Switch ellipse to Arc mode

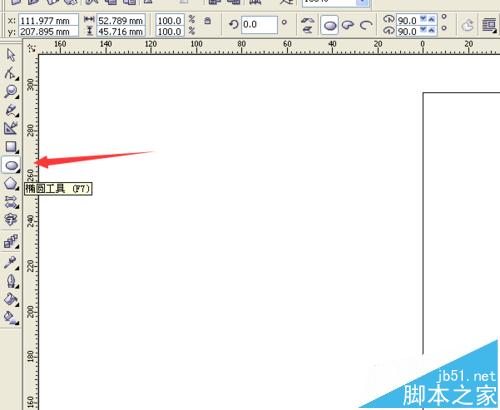pyautogui.click(x=366, y=25)
